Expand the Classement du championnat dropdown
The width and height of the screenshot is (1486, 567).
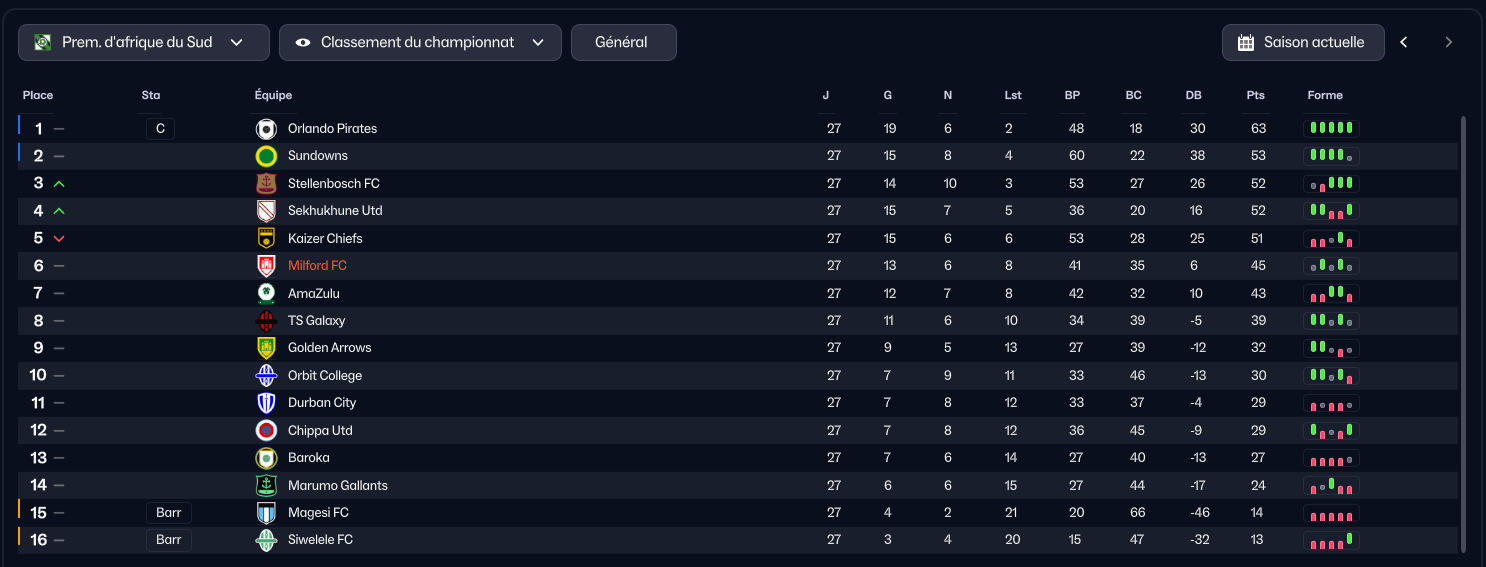(420, 43)
